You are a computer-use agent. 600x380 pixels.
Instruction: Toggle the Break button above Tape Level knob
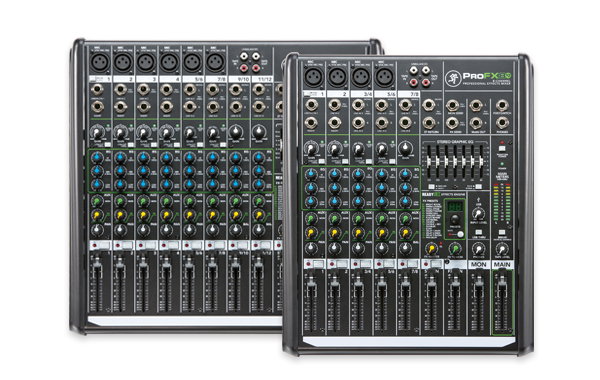[502, 232]
